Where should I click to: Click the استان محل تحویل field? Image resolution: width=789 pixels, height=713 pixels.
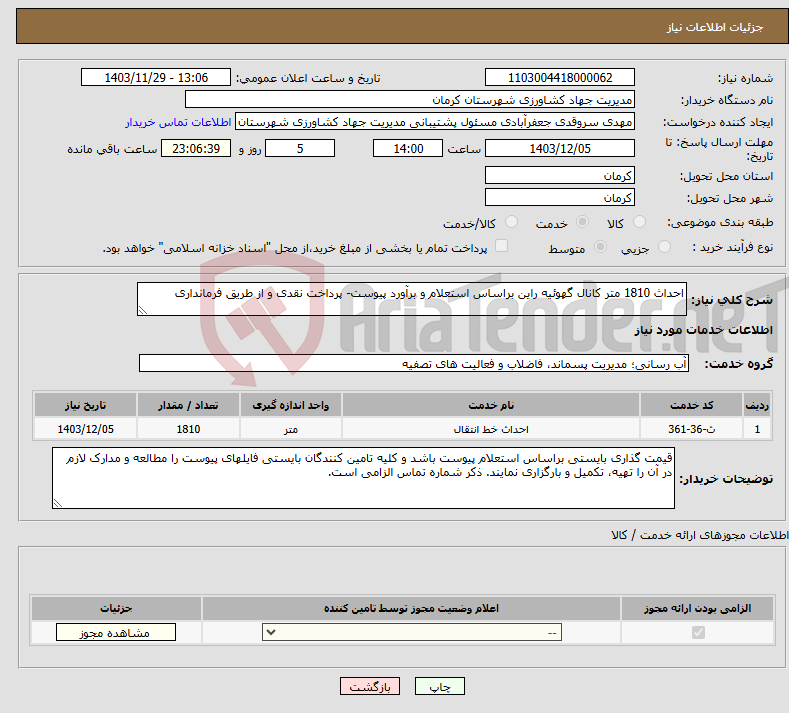coord(560,176)
